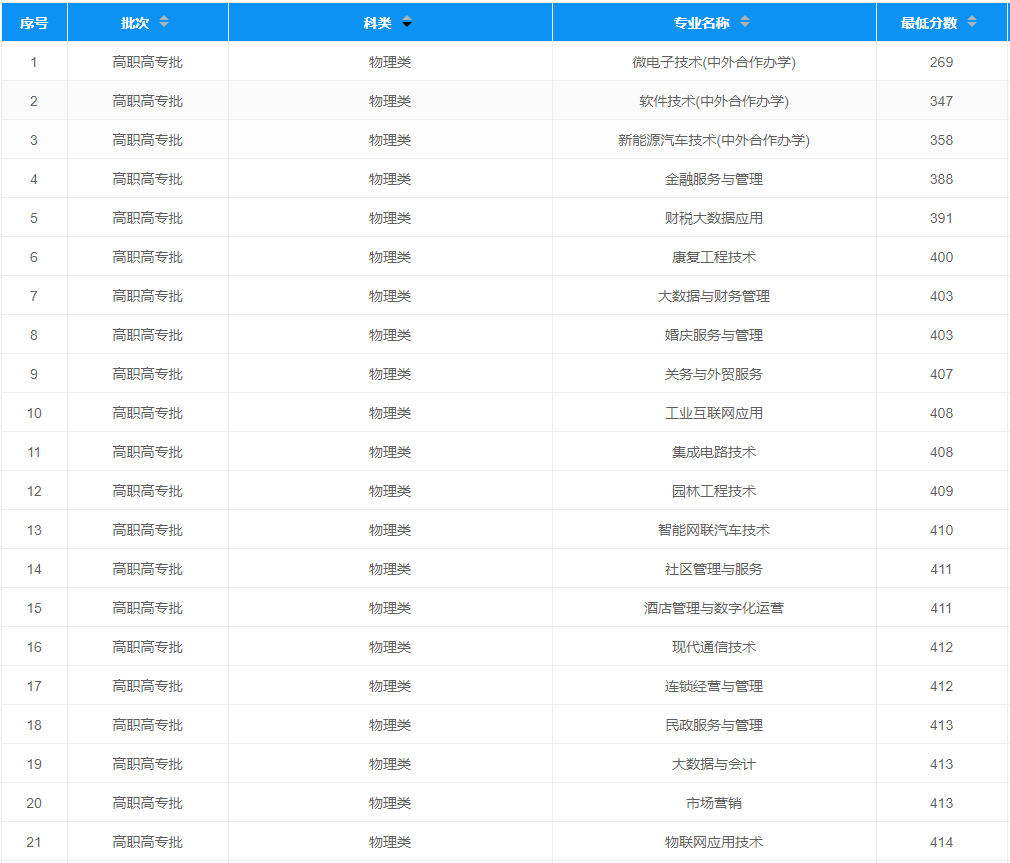1010x863 pixels.
Task: Select 工业互联网应用 in the table
Action: pos(713,413)
